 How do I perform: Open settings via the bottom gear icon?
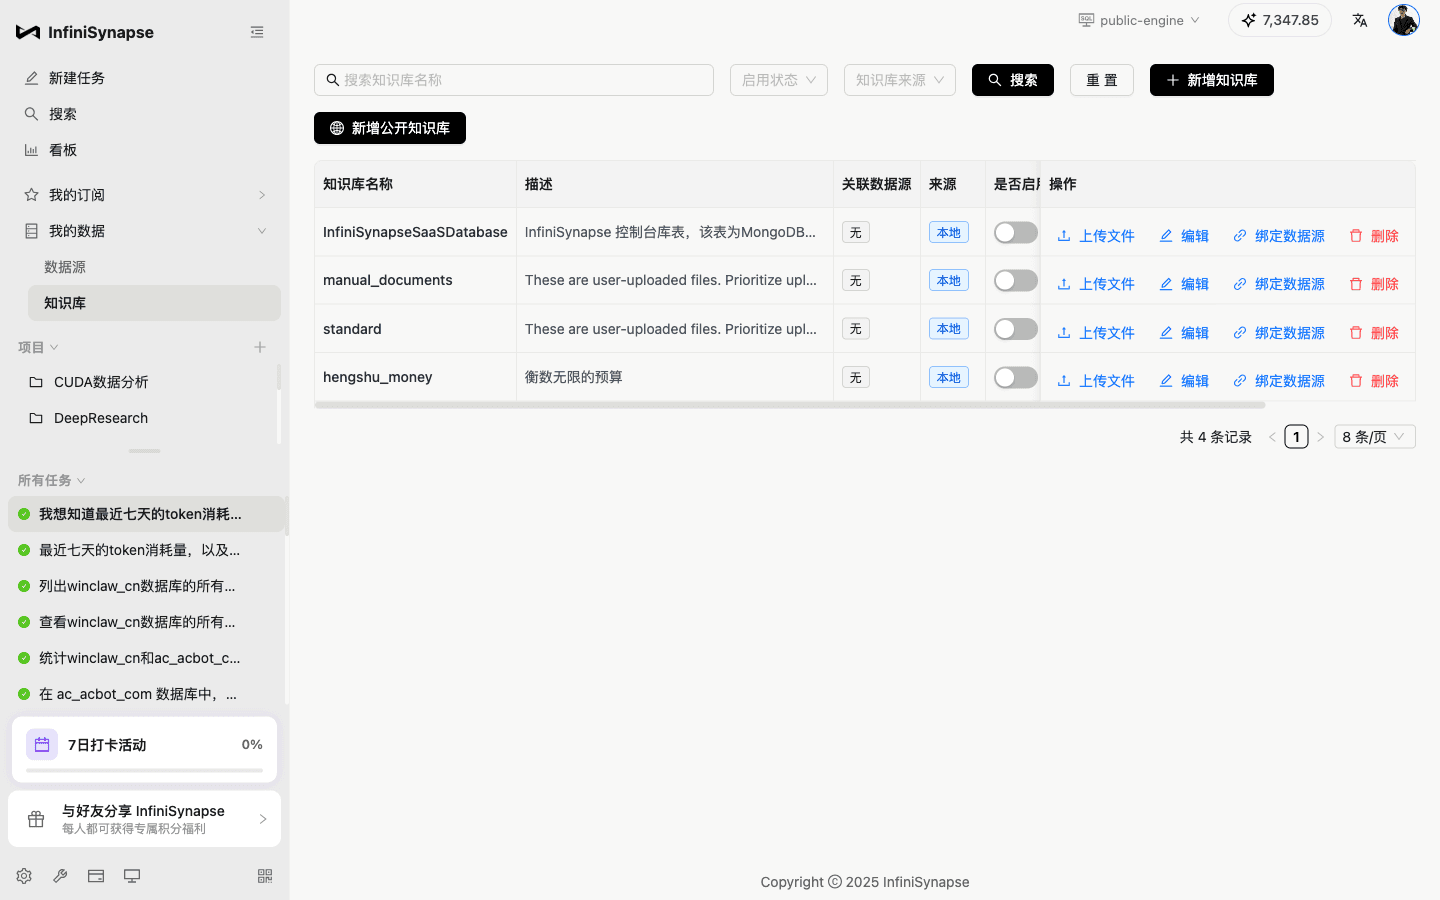tap(24, 876)
